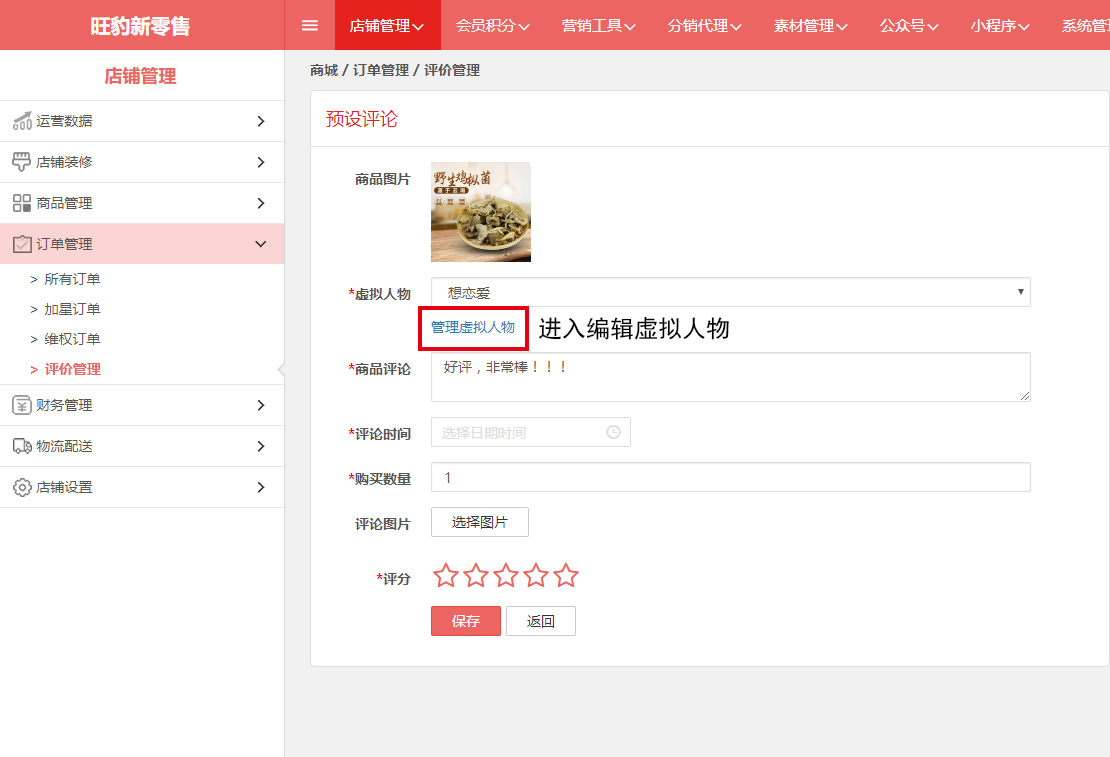Viewport: 1110px width, 757px height.
Task: Click the 保存 button
Action: (x=465, y=621)
